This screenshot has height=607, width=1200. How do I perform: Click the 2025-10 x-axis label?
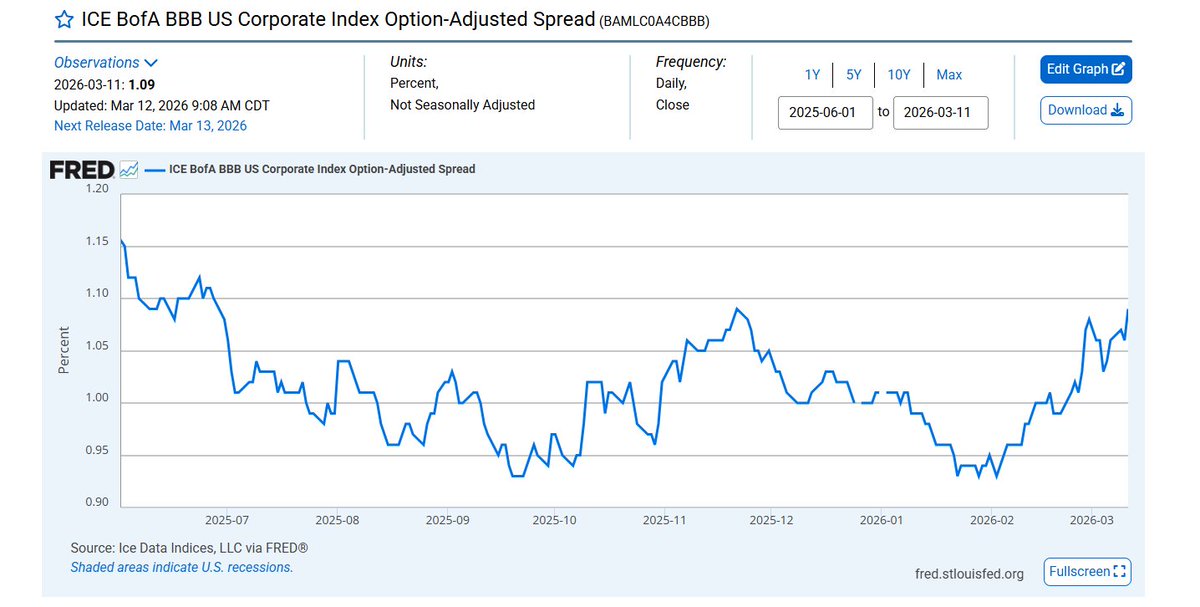tap(554, 520)
